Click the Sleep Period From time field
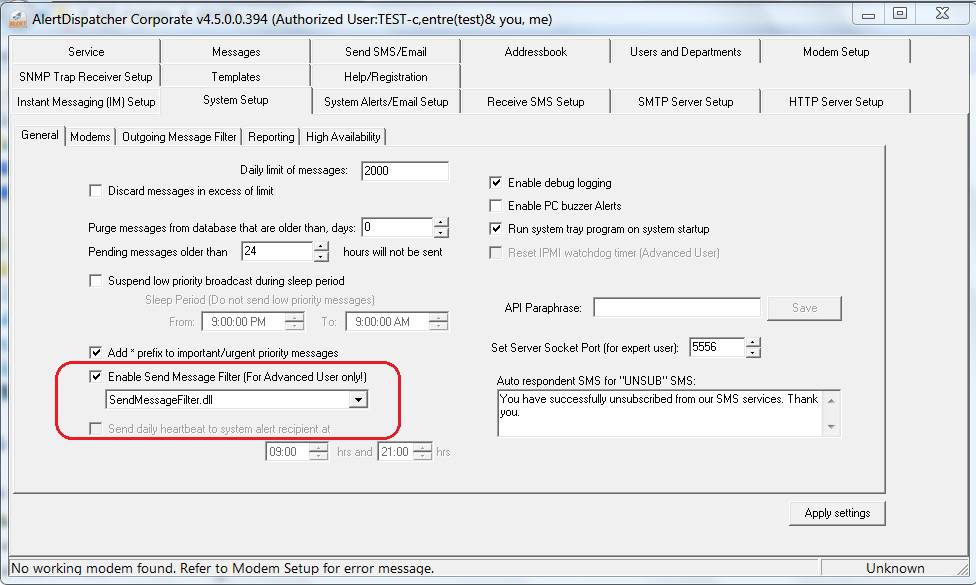The width and height of the screenshot is (976, 585). point(244,322)
